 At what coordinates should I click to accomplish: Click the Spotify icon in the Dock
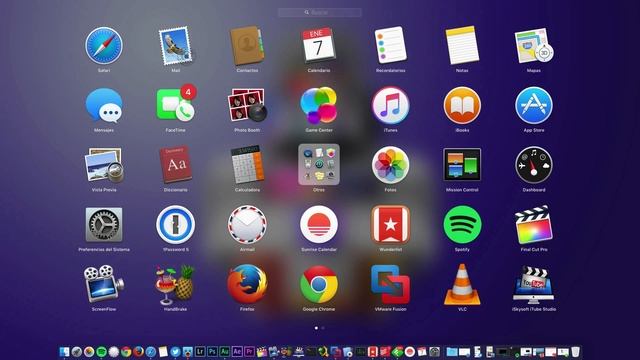click(x=101, y=351)
